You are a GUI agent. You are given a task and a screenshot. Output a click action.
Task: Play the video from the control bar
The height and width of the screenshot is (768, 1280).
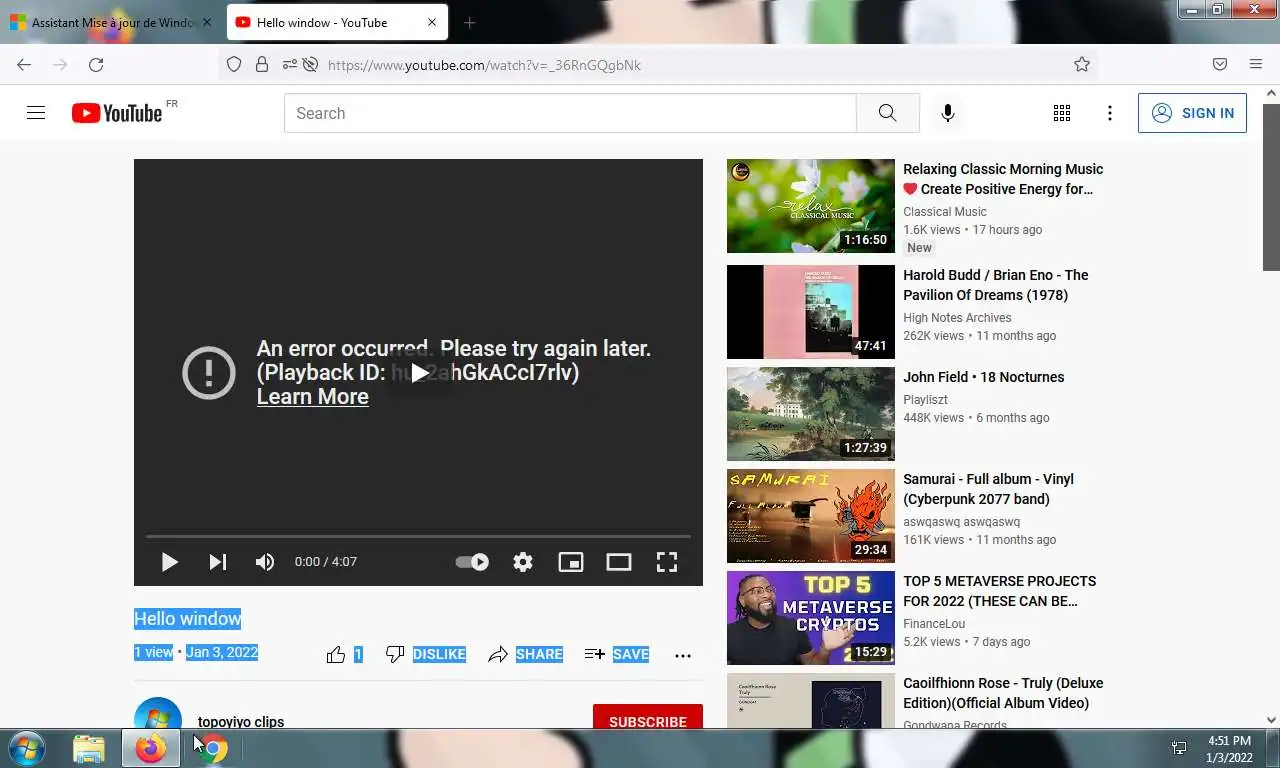[x=169, y=562]
